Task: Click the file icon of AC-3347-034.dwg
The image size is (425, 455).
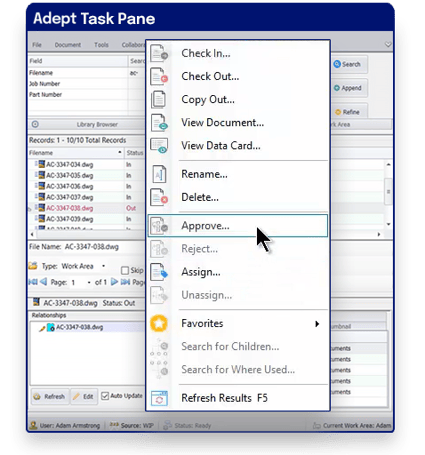Action: pyautogui.click(x=41, y=164)
